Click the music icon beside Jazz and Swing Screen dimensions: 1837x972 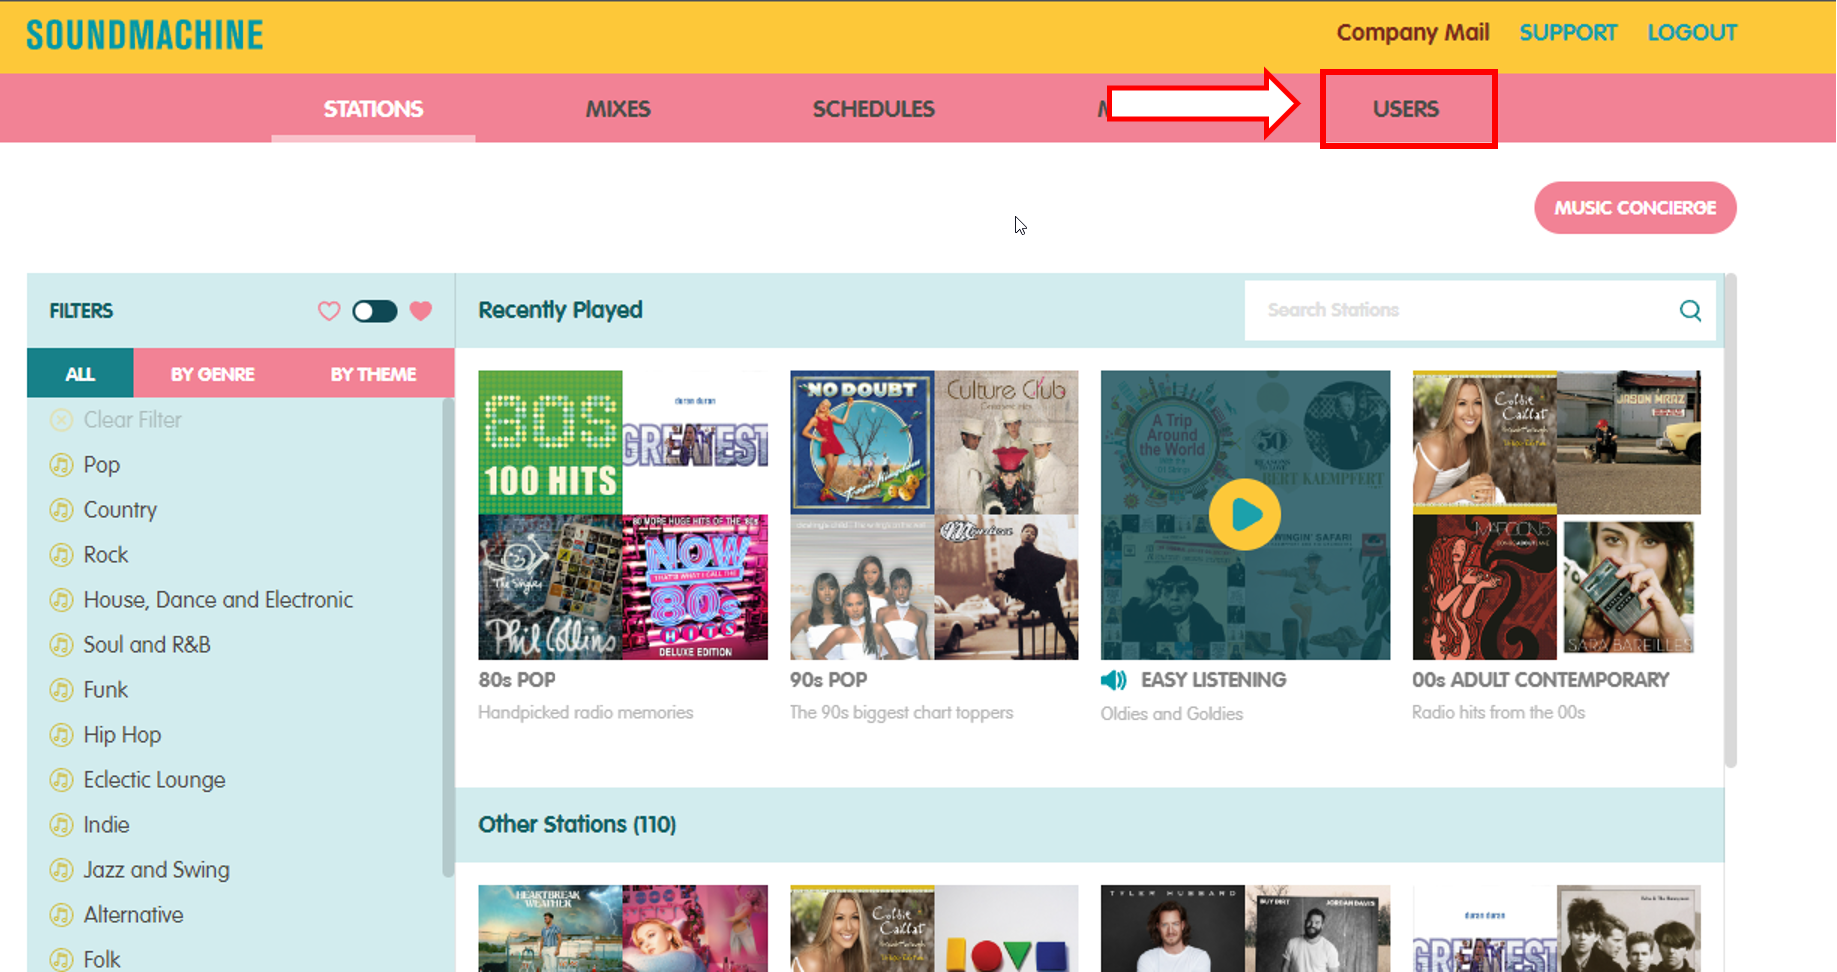(61, 870)
